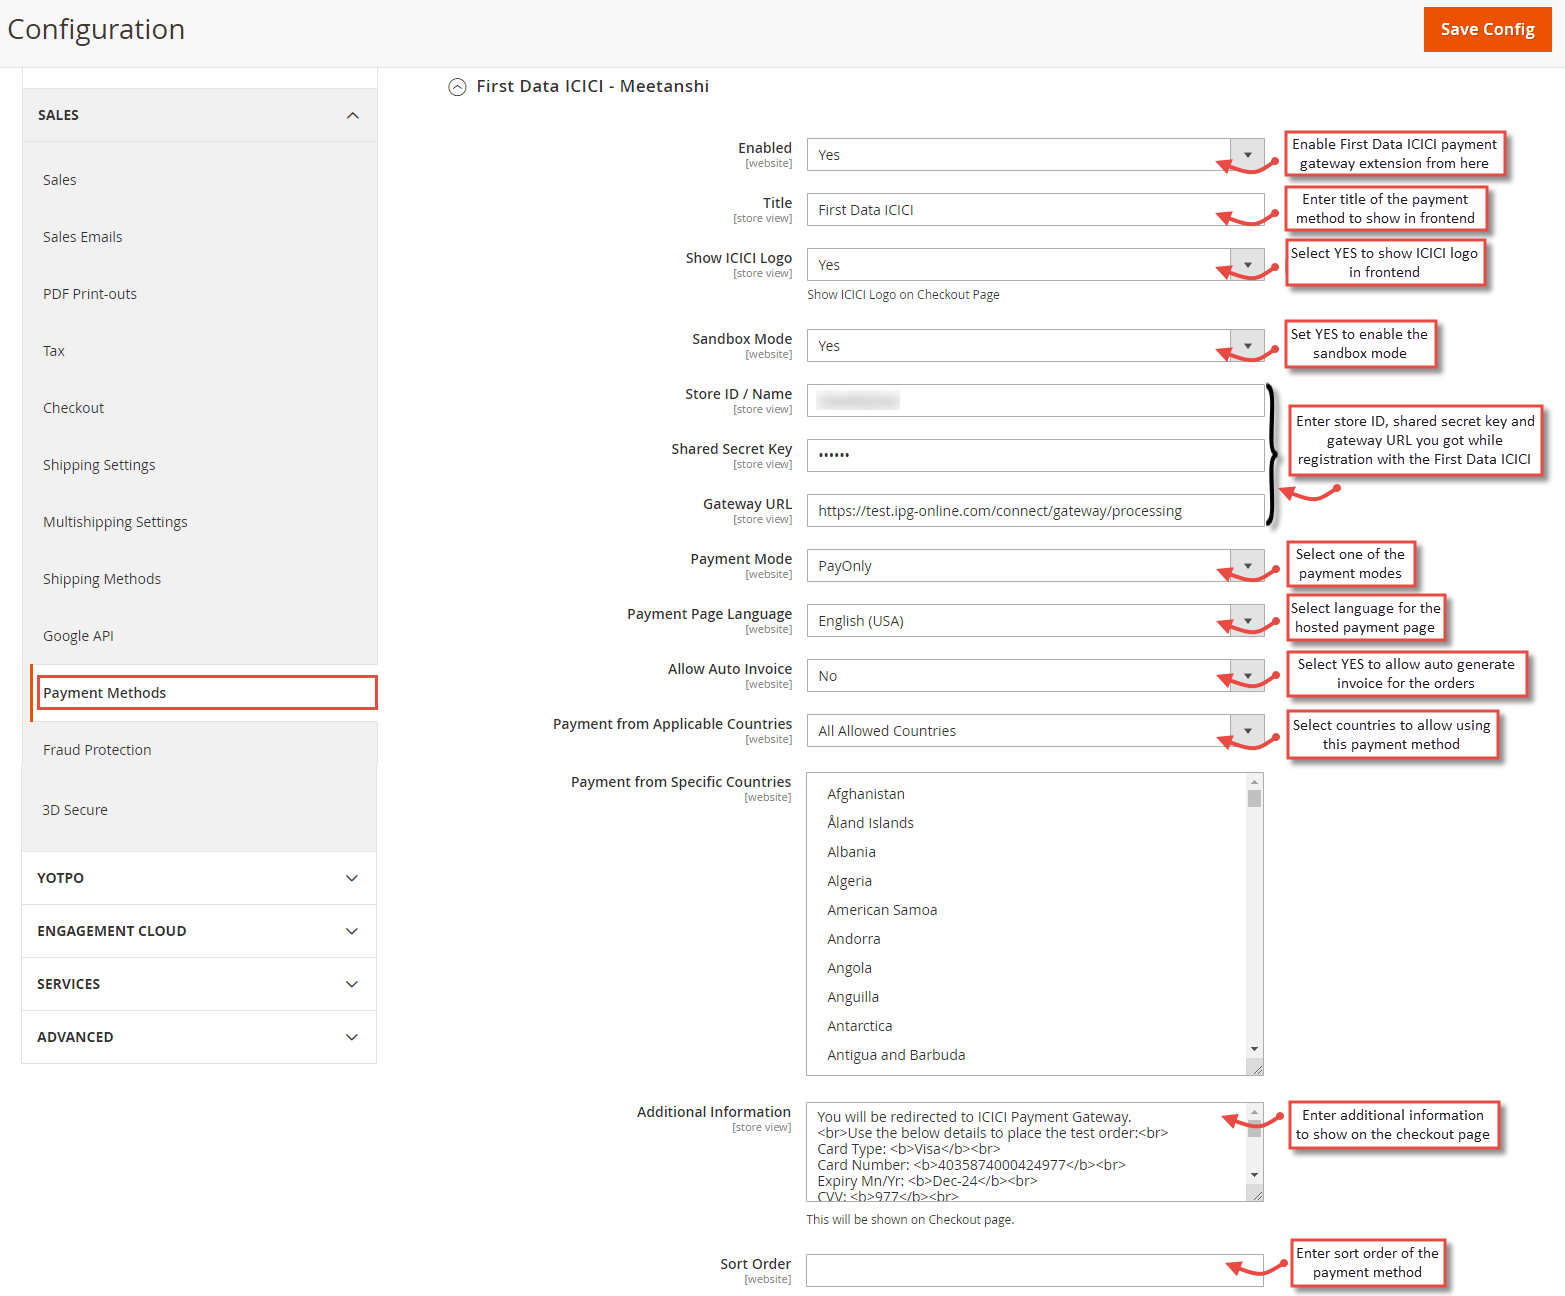Select Shipping Methods in the sidebar
The width and height of the screenshot is (1565, 1296).
tap(101, 578)
